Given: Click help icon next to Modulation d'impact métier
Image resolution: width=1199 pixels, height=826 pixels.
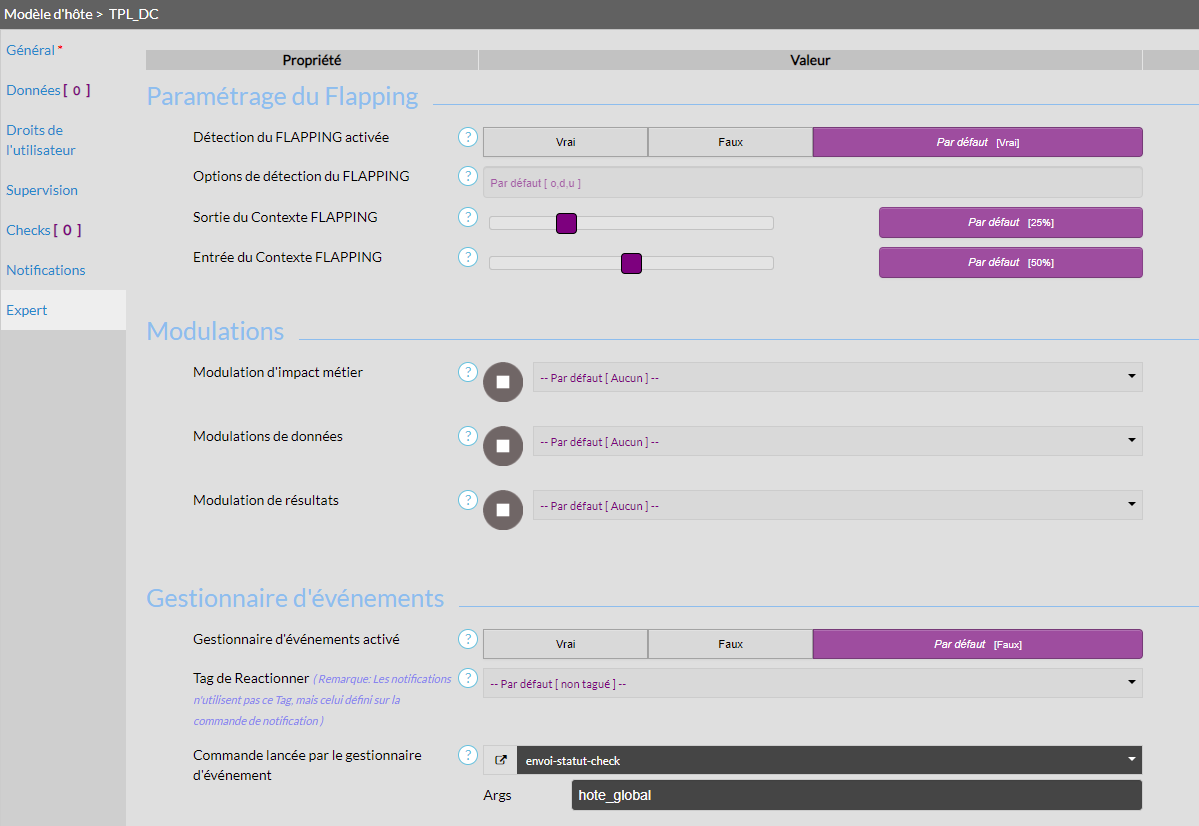Looking at the screenshot, I should coord(467,372).
